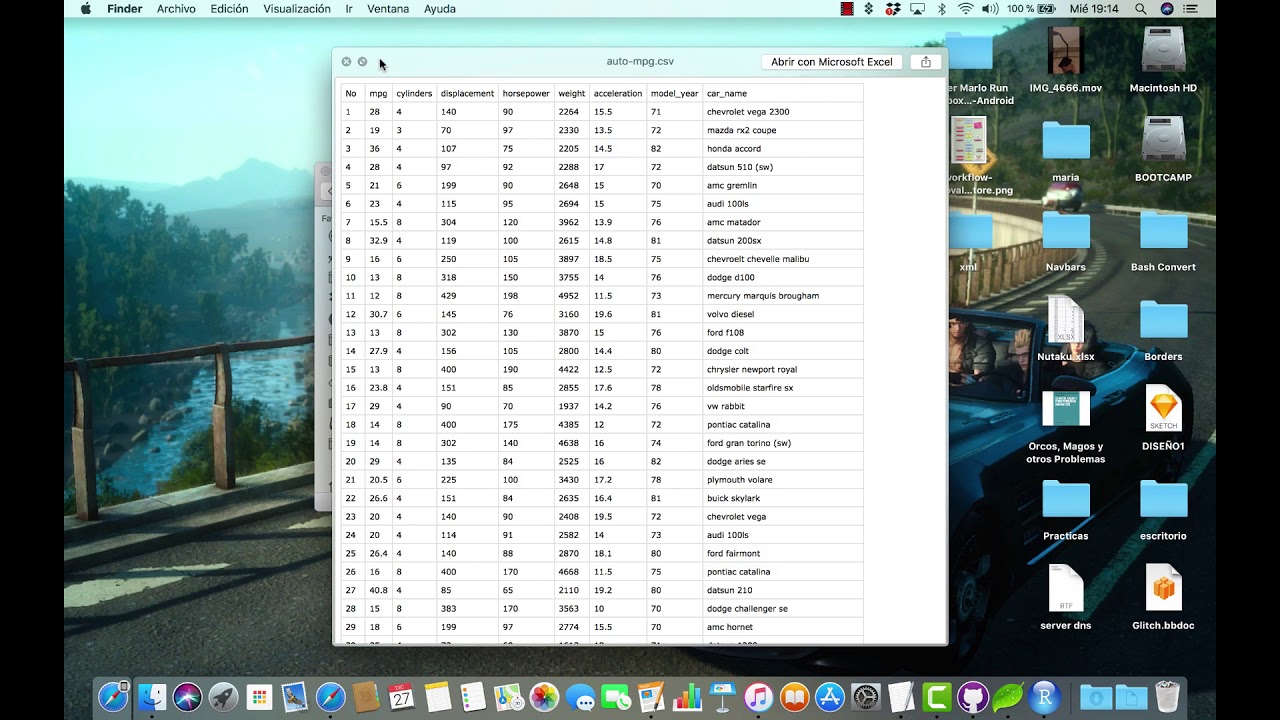Select the BOOTCAMP drive on desktop
Image resolution: width=1280 pixels, height=720 pixels.
1163,149
